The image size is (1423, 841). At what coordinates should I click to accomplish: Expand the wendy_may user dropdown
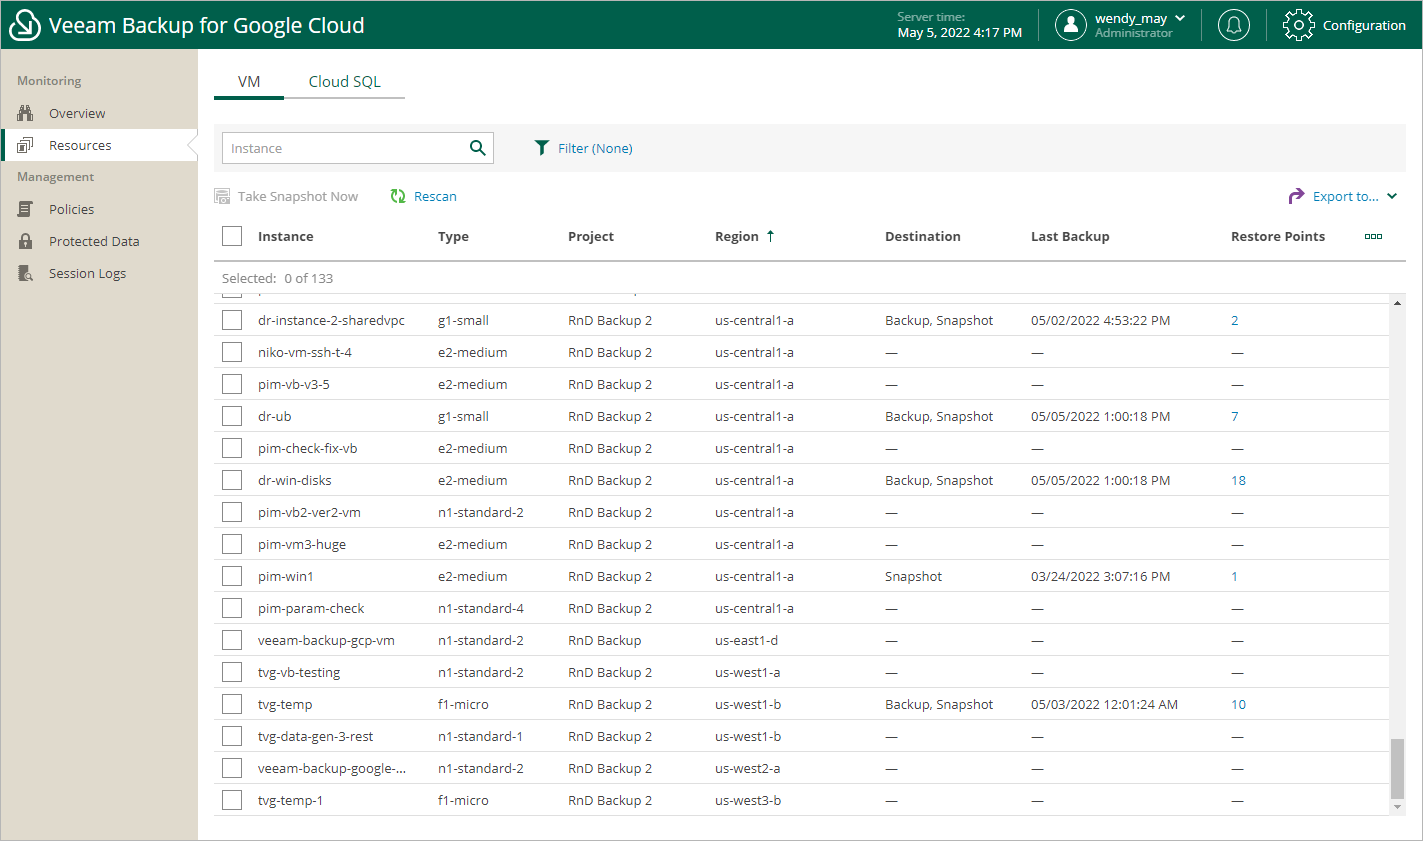[1180, 18]
